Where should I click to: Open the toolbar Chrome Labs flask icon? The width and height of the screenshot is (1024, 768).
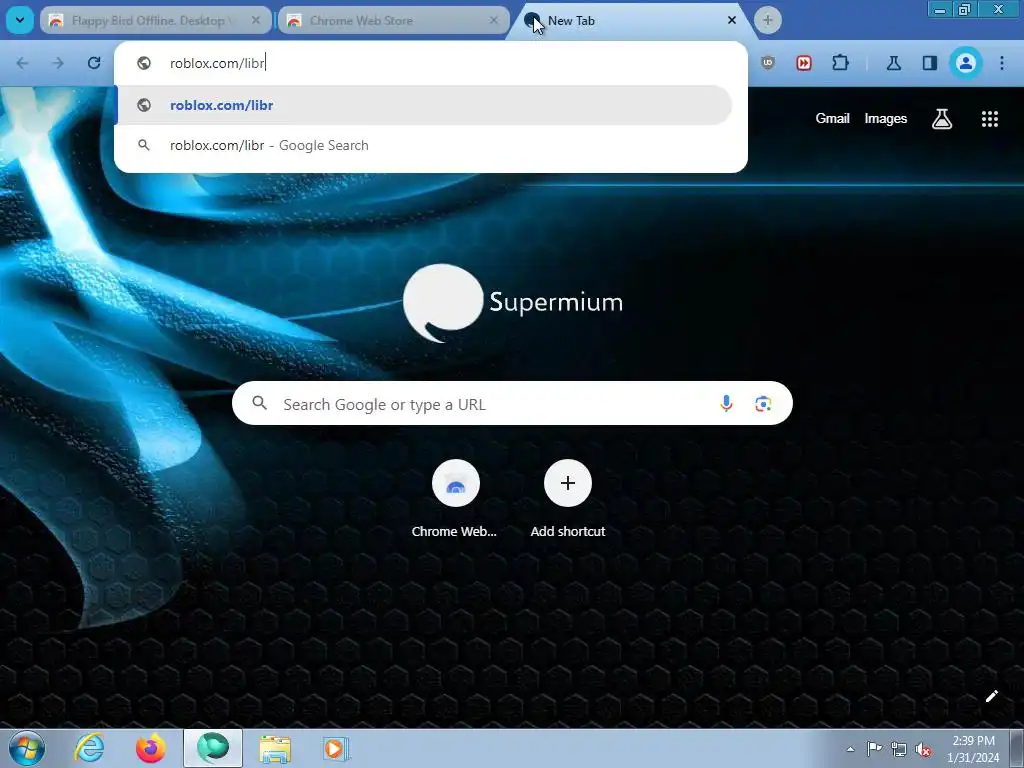coord(894,63)
